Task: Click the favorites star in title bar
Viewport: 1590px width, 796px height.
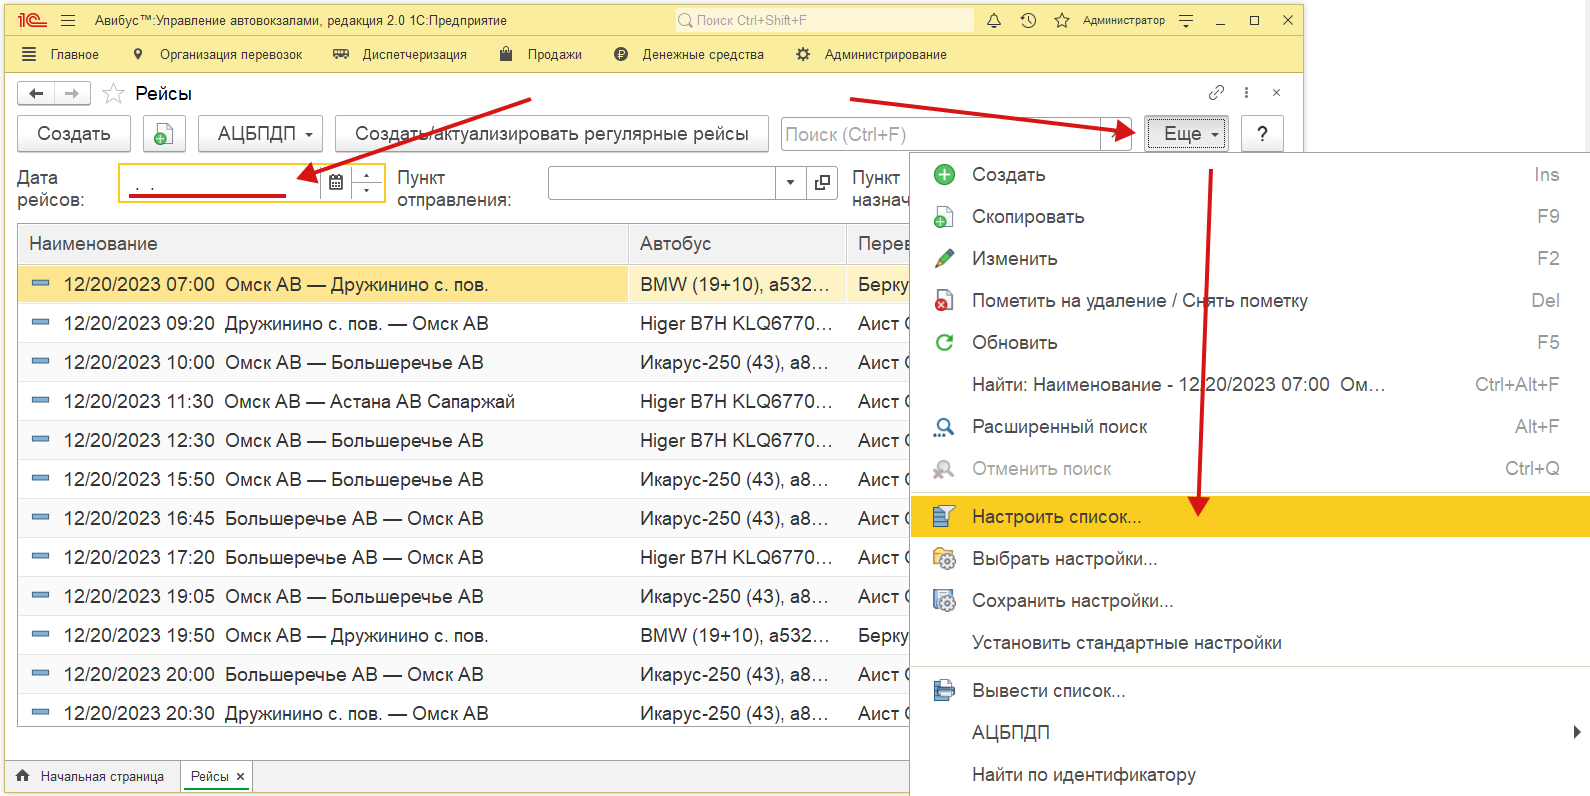Action: click(x=1062, y=20)
